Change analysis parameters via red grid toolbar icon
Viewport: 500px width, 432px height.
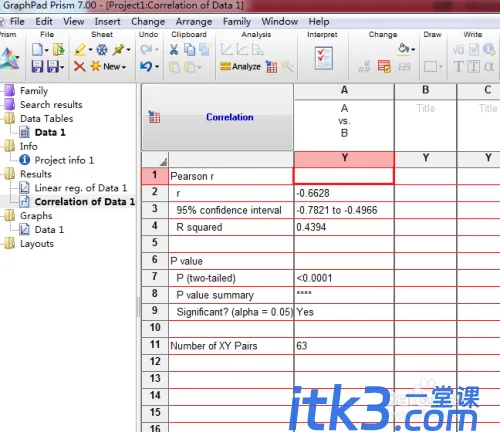(x=271, y=67)
